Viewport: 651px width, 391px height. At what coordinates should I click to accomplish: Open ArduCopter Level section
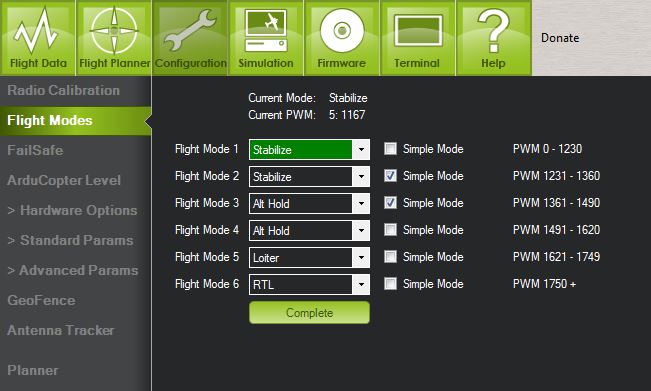click(64, 180)
